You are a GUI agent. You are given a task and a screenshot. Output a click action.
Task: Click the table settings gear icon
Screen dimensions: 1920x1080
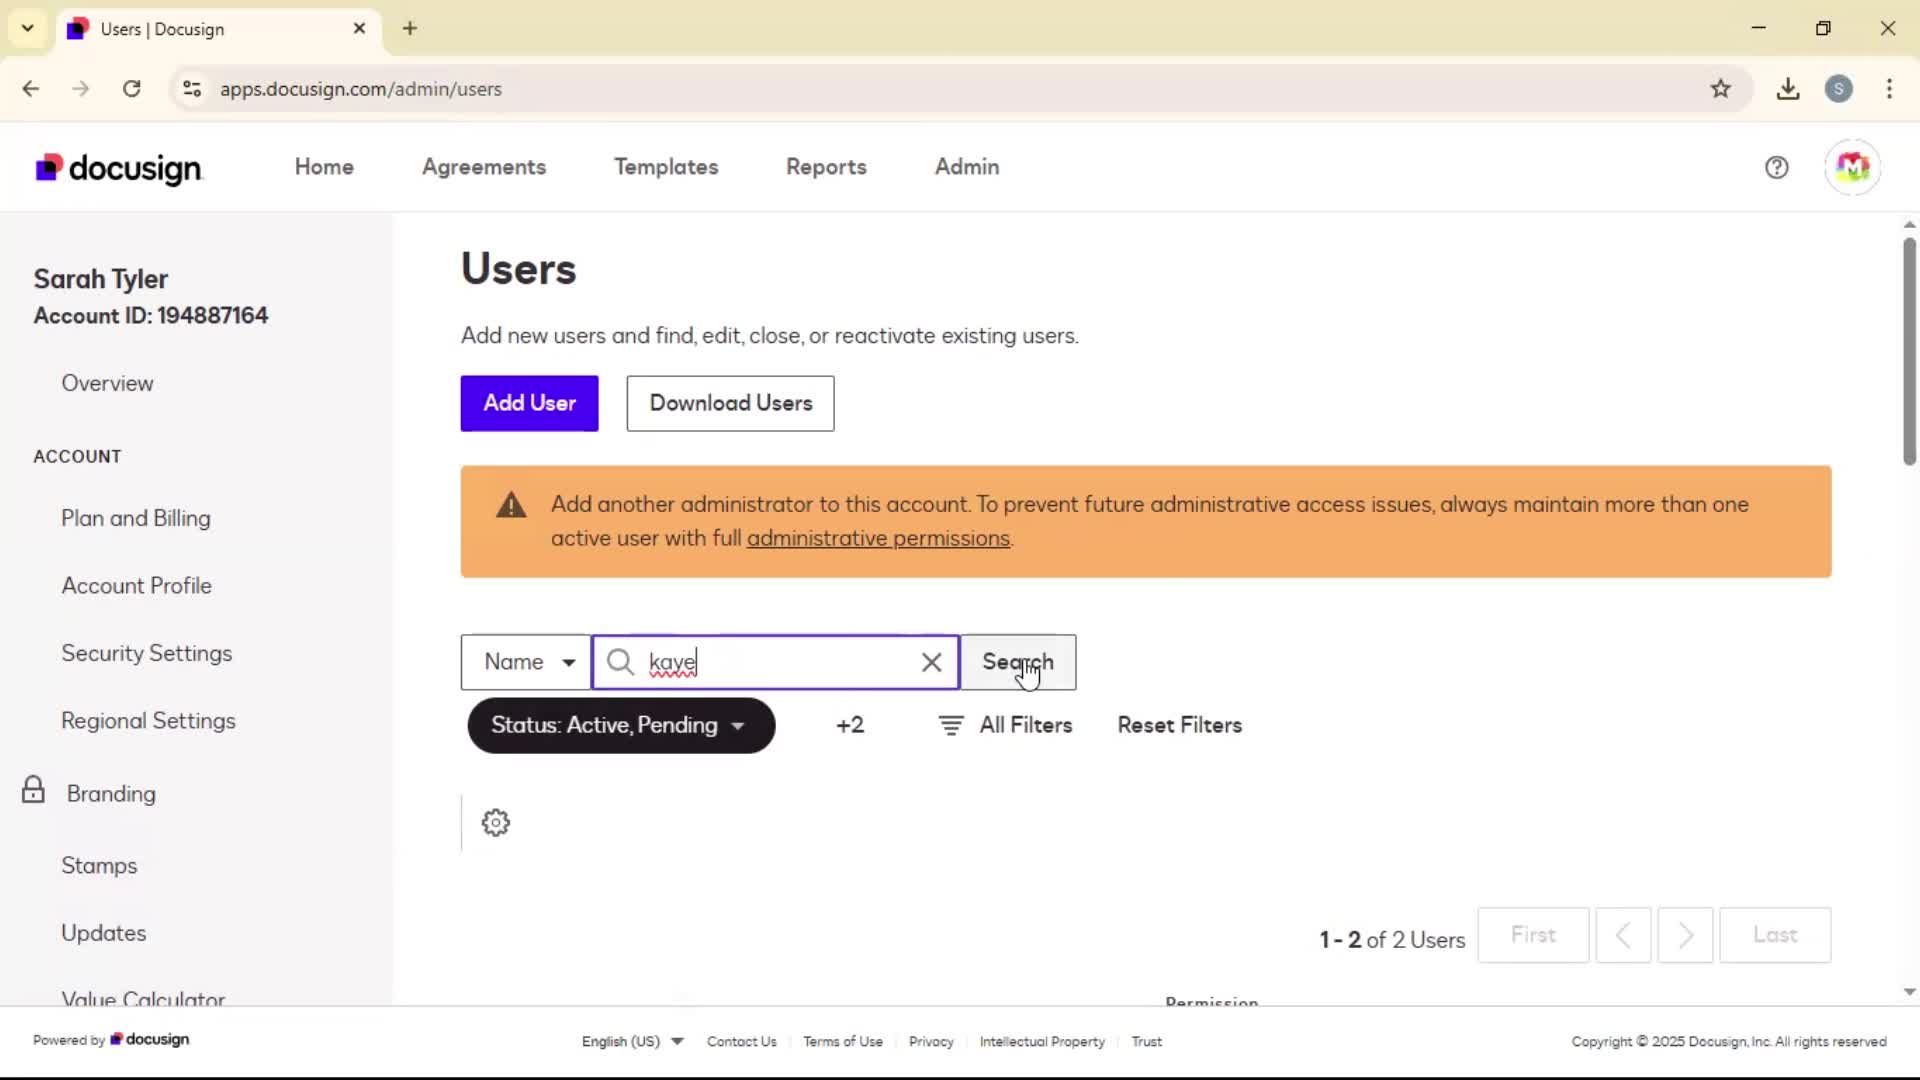496,823
